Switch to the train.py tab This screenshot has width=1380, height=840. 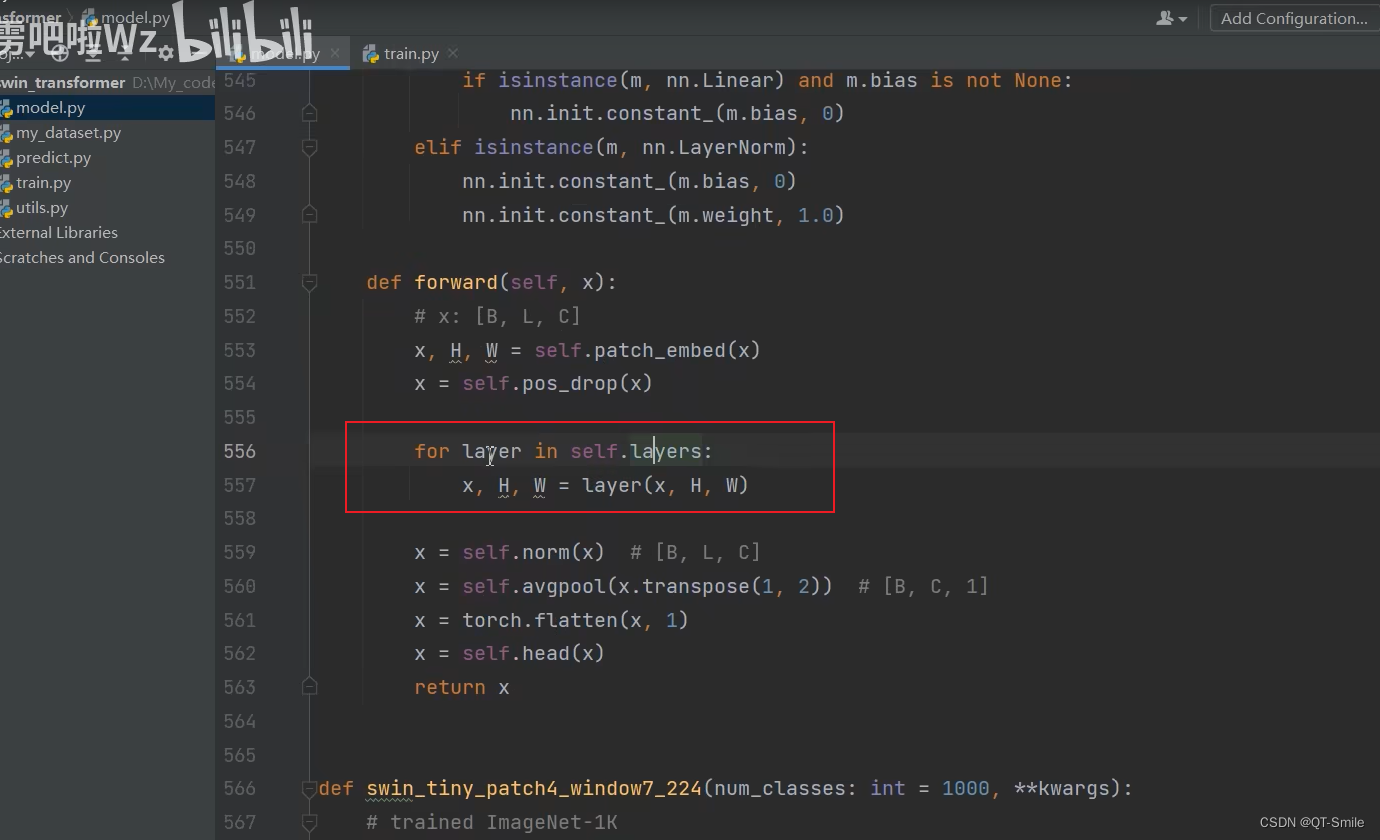point(411,53)
